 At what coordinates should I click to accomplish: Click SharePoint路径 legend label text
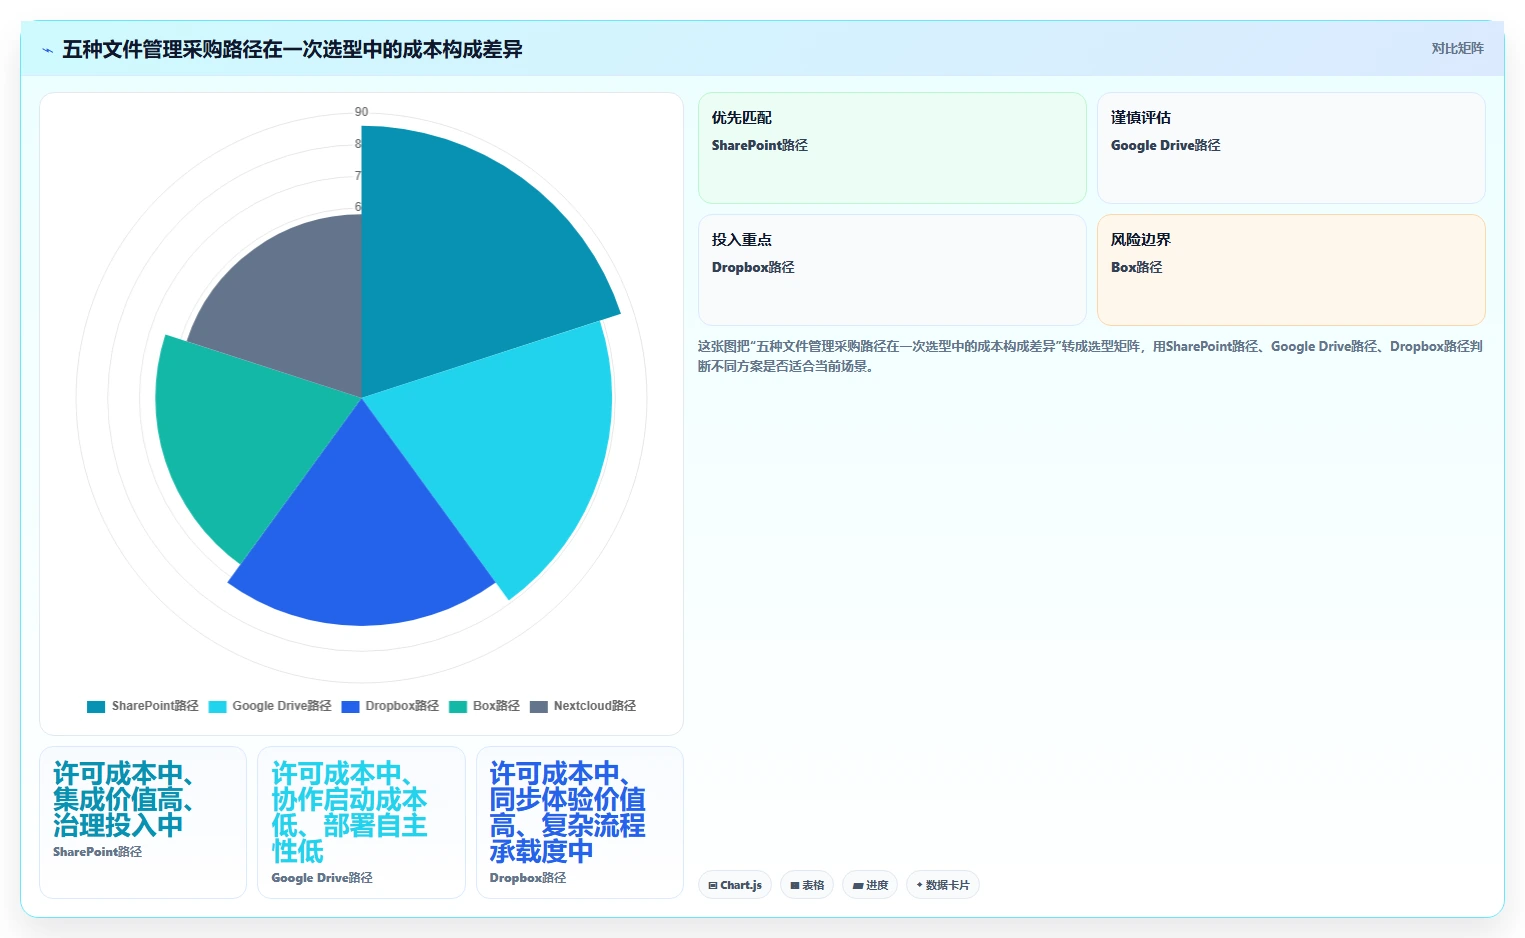155,706
